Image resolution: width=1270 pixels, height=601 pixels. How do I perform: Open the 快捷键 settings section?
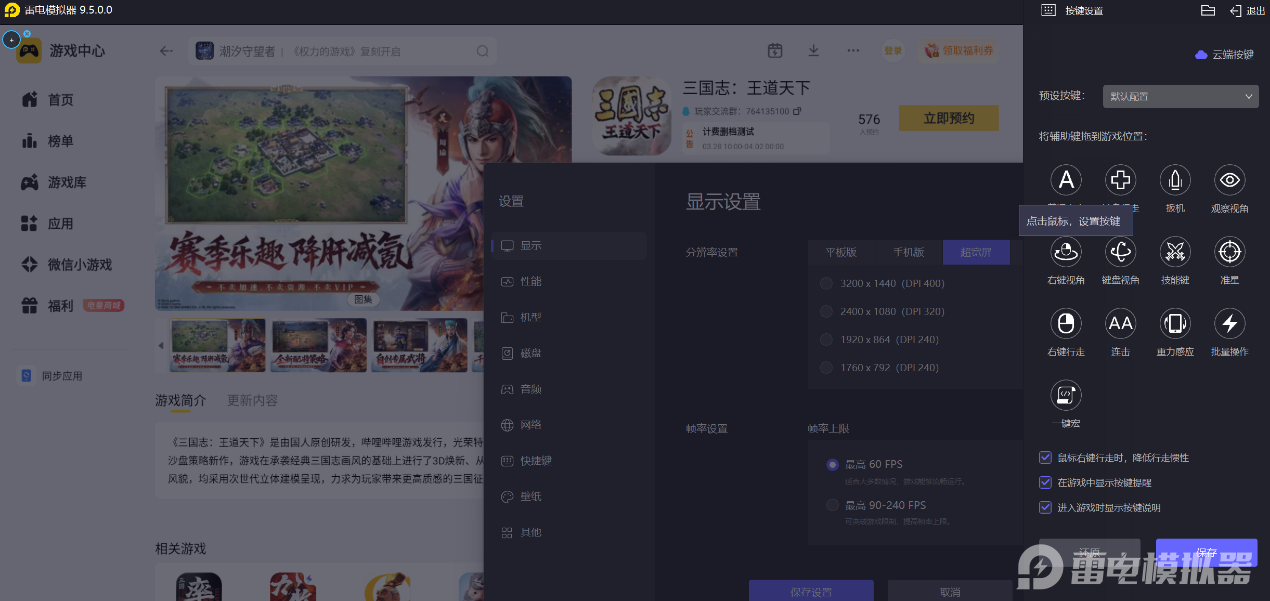point(535,461)
